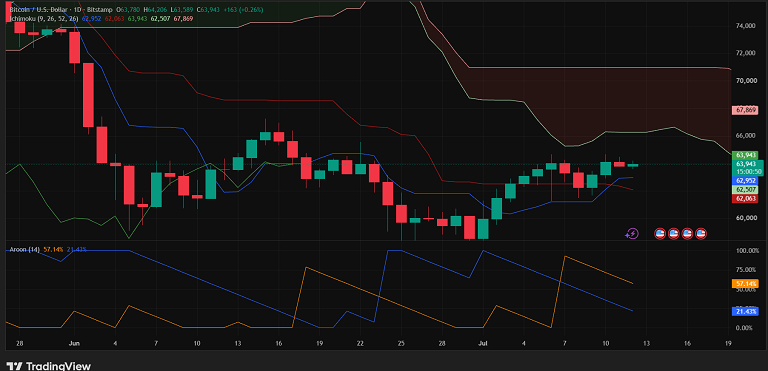Click the 22 date label on the time axis
768x371 pixels.
(360, 344)
